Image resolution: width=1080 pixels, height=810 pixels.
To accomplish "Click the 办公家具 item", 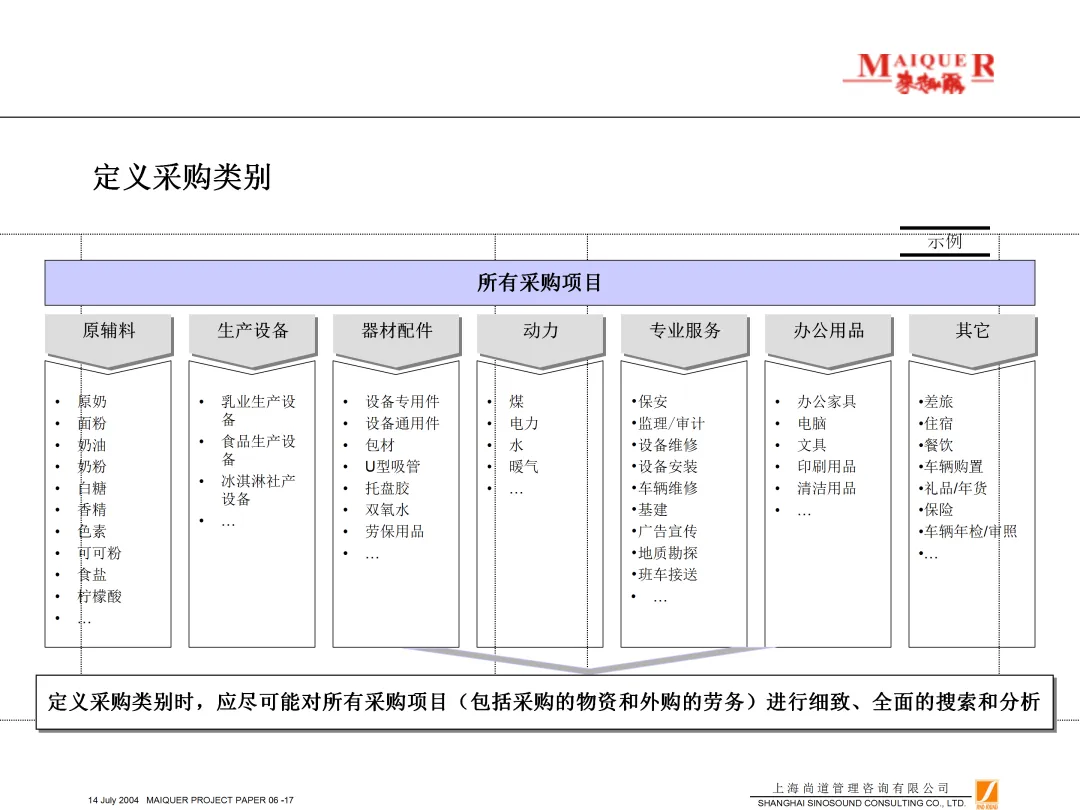I will (x=827, y=402).
